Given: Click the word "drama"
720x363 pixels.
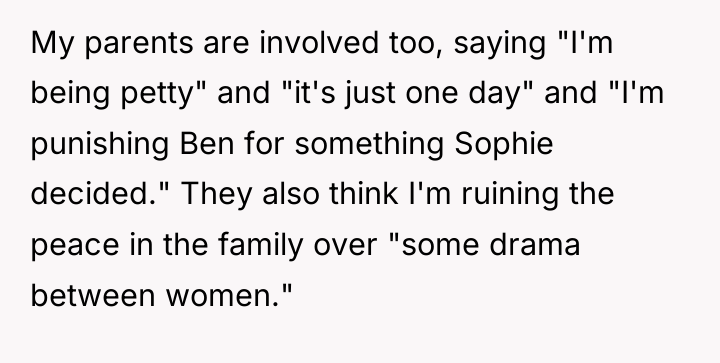Looking at the screenshot, I should (x=534, y=244).
